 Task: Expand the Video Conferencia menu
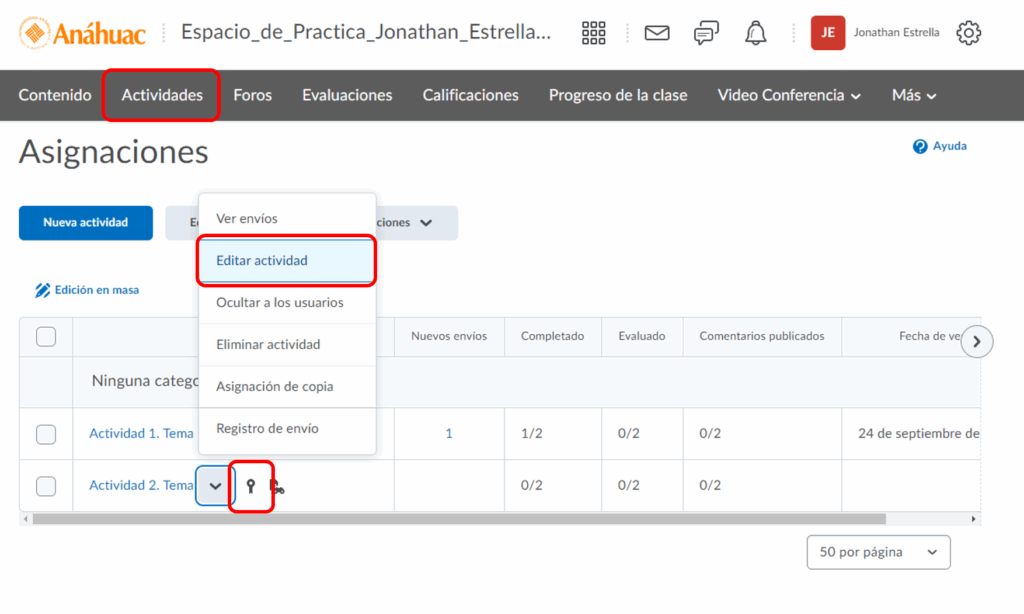click(x=789, y=96)
